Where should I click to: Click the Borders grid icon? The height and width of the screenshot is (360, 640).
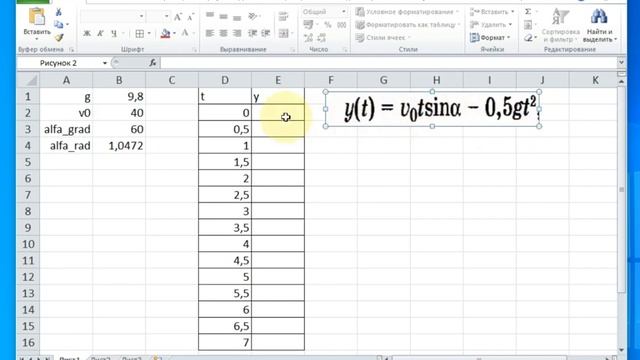[140, 33]
